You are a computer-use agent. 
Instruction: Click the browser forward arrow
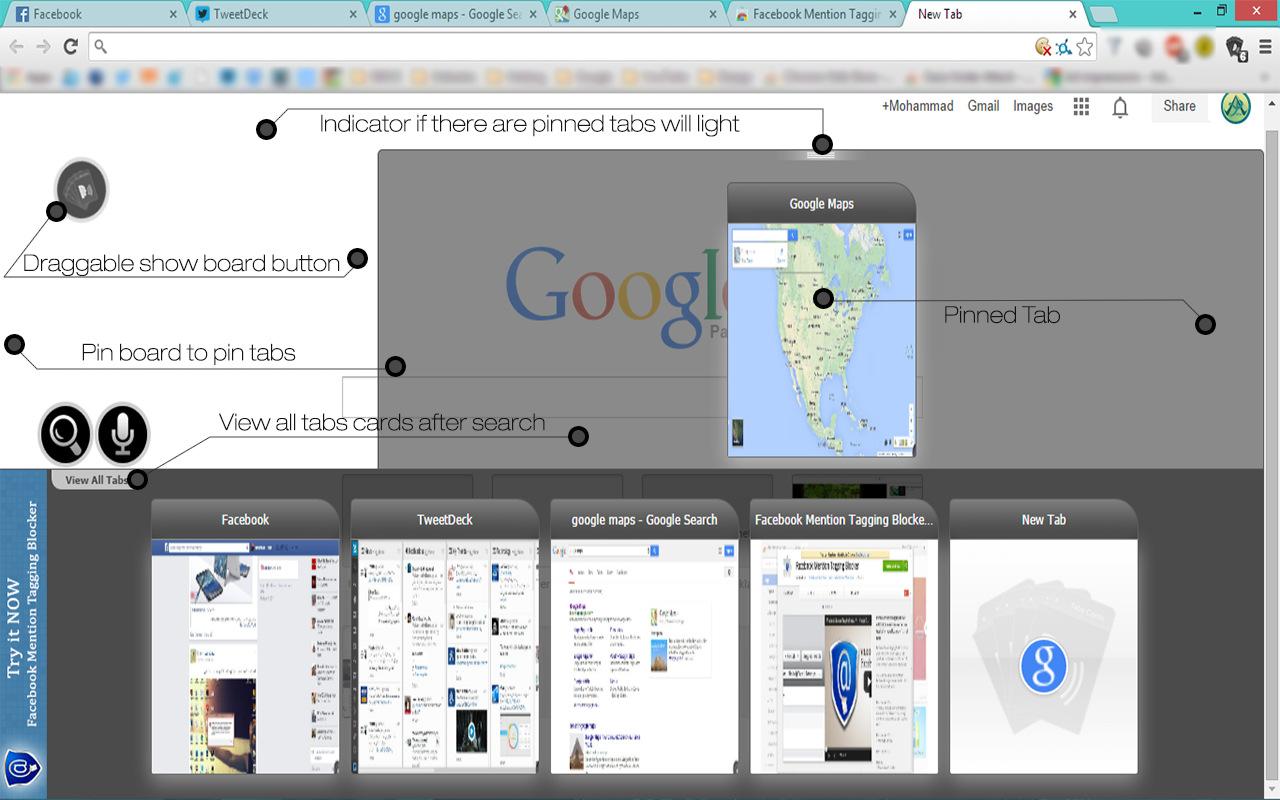click(43, 47)
